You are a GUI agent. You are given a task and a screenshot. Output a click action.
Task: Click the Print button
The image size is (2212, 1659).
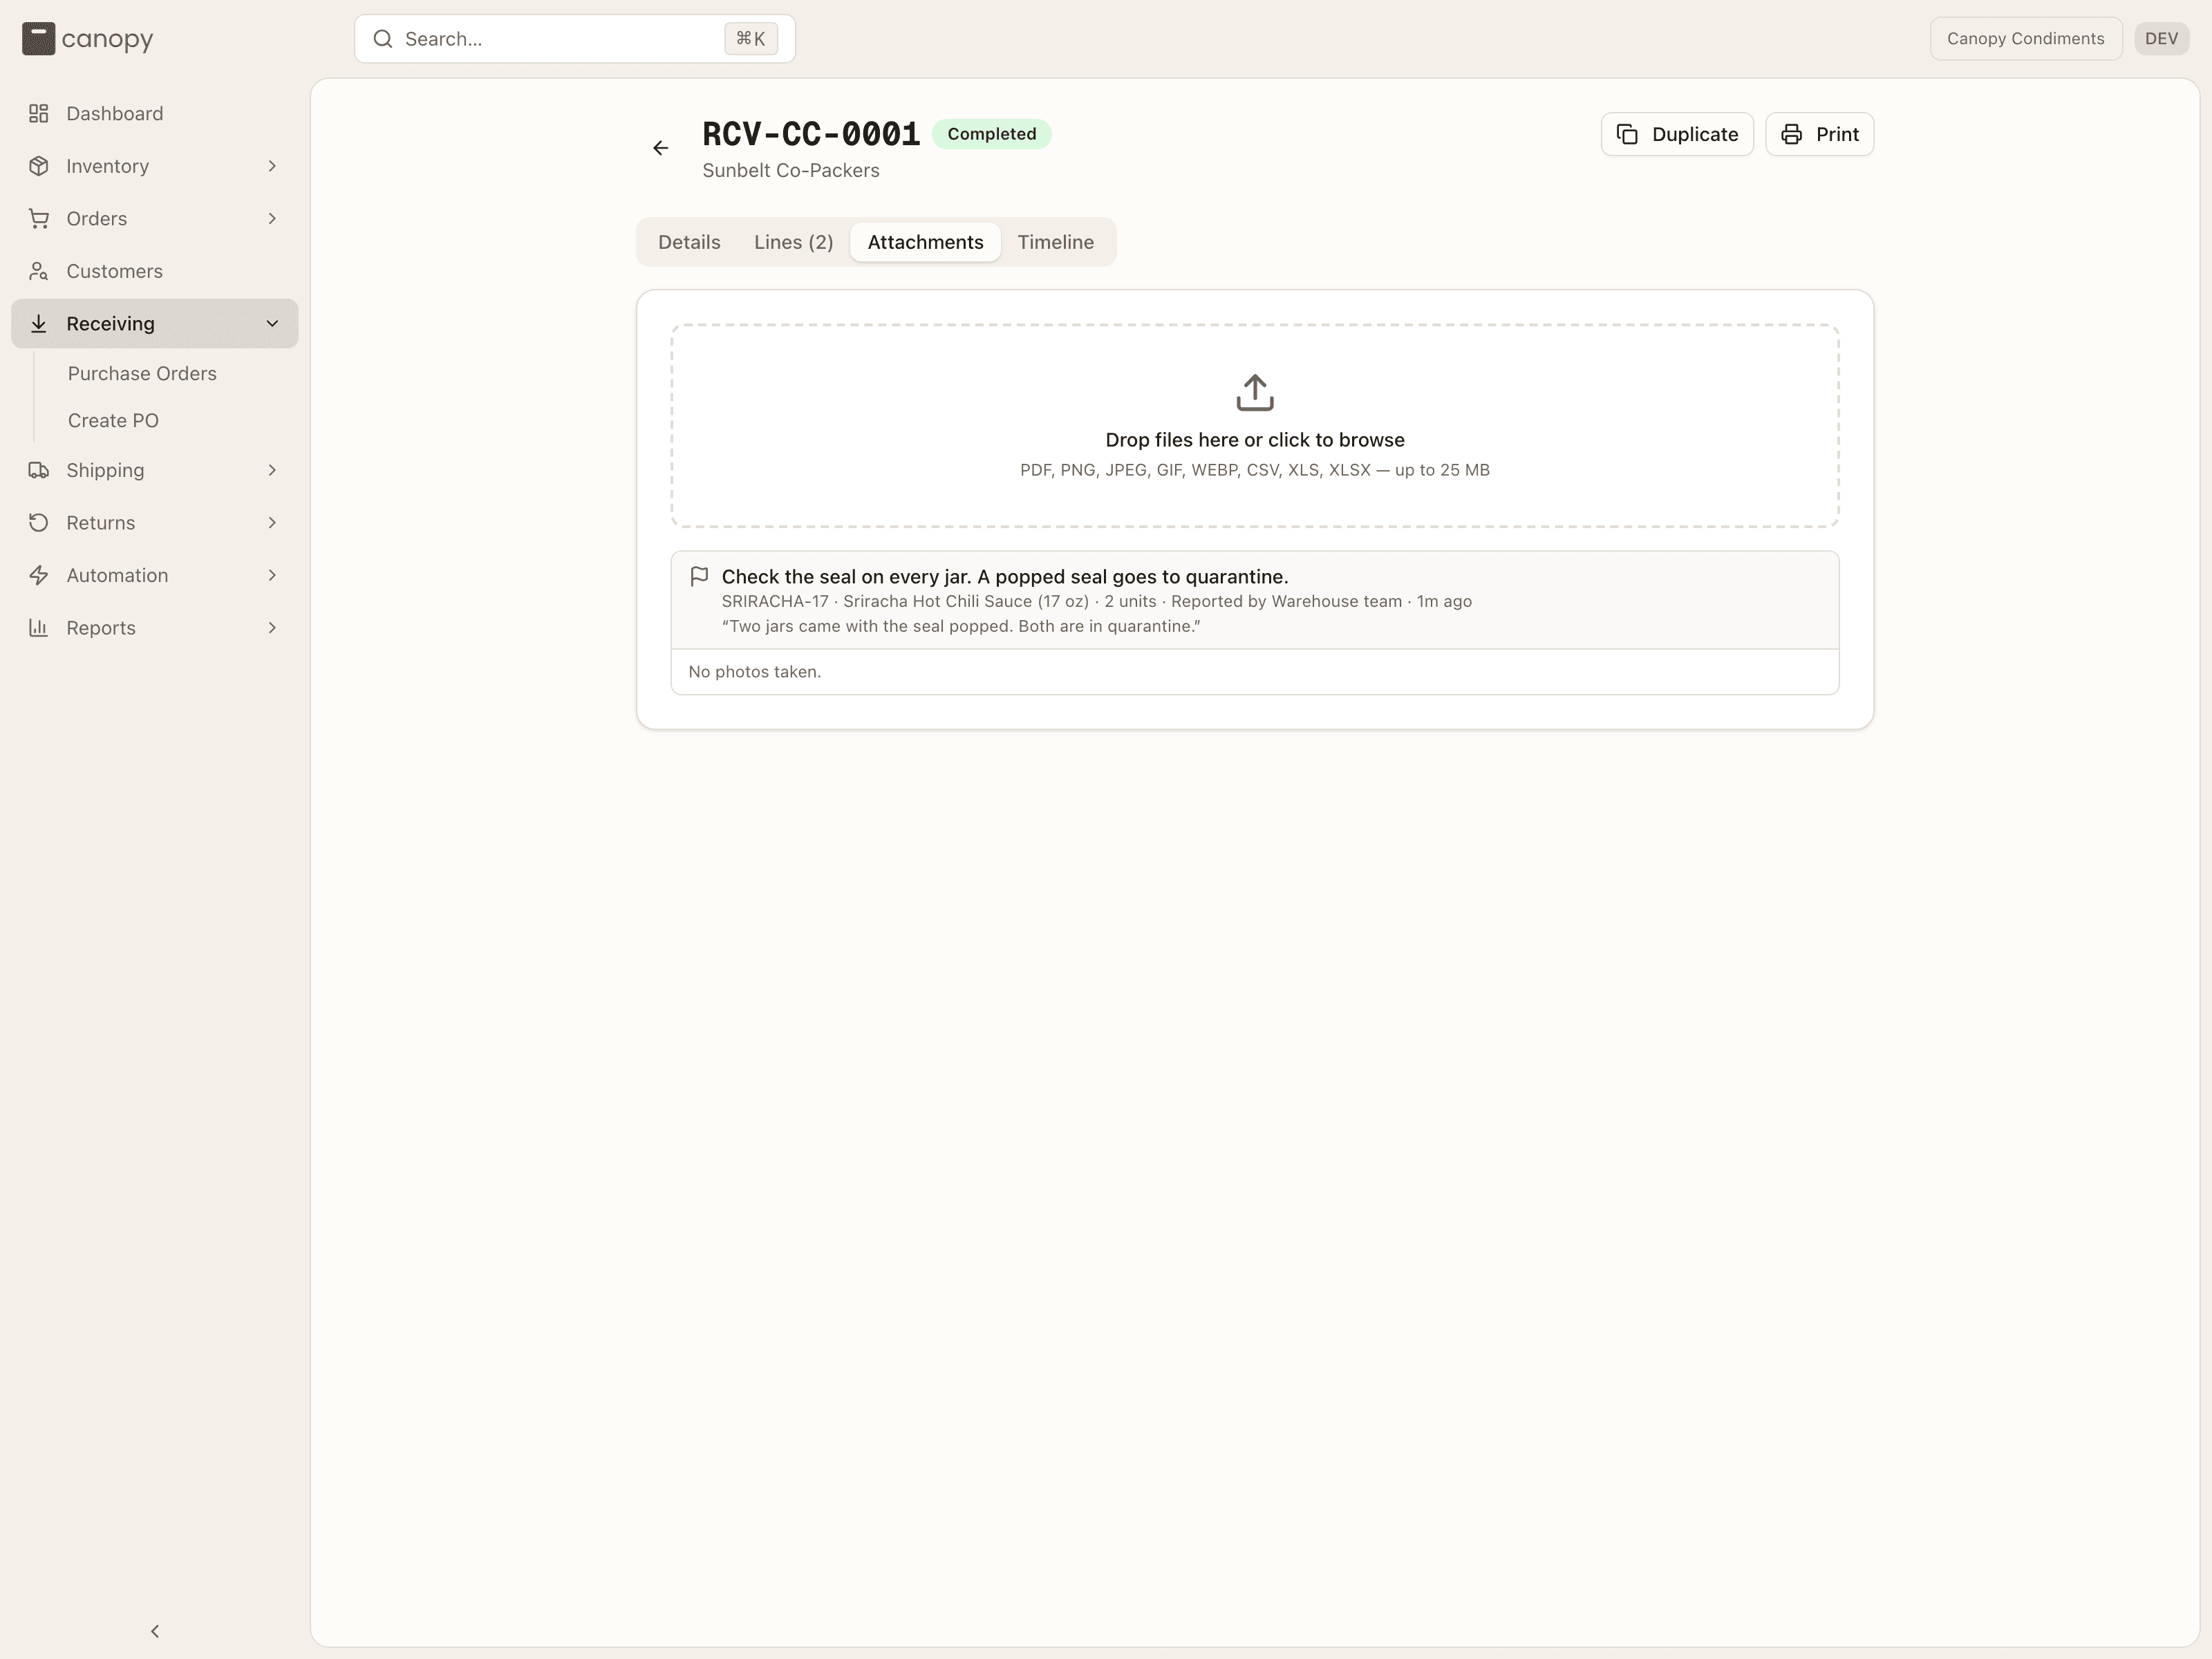click(x=1819, y=134)
